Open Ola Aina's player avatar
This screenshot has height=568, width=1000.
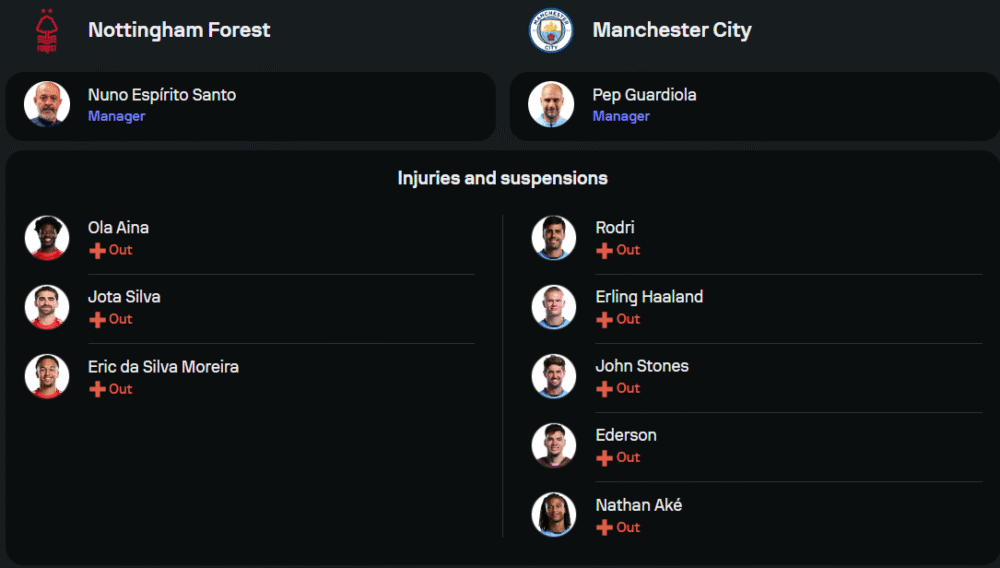click(x=47, y=238)
